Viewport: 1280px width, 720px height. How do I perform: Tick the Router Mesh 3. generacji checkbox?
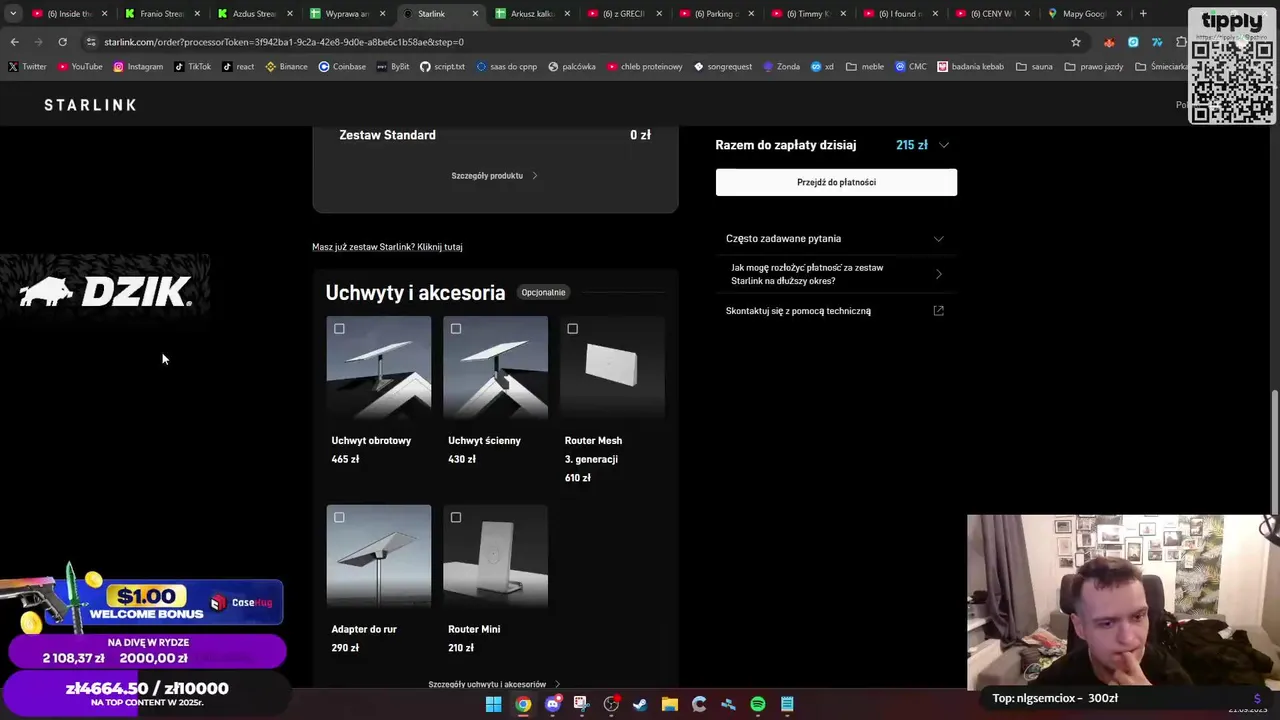pos(572,328)
